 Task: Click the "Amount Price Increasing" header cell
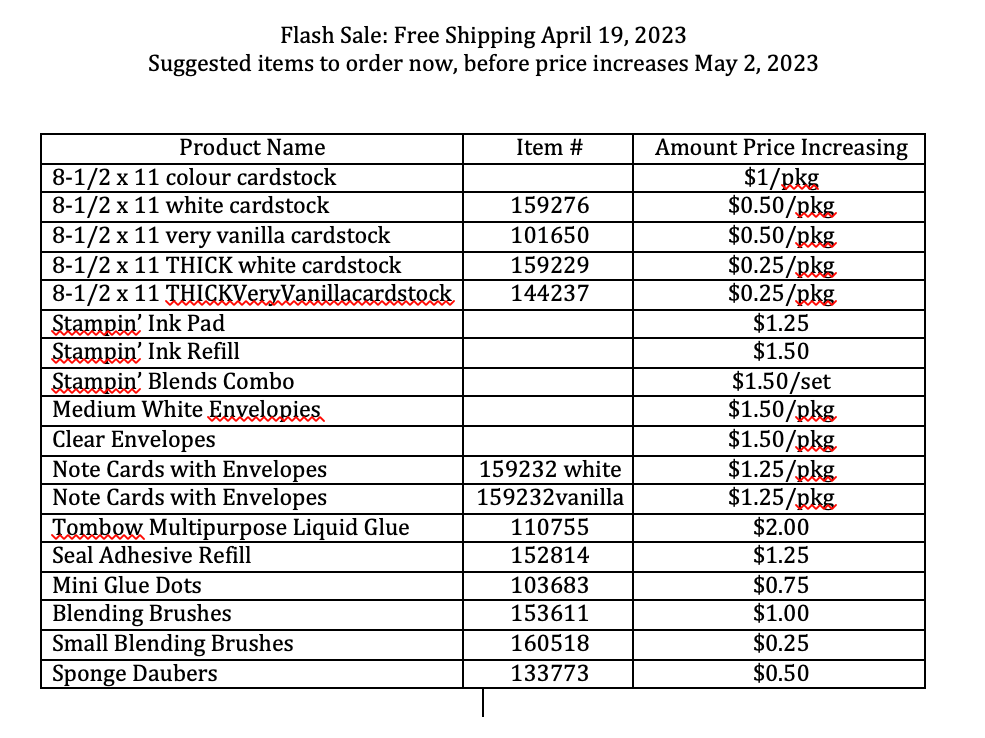[781, 148]
